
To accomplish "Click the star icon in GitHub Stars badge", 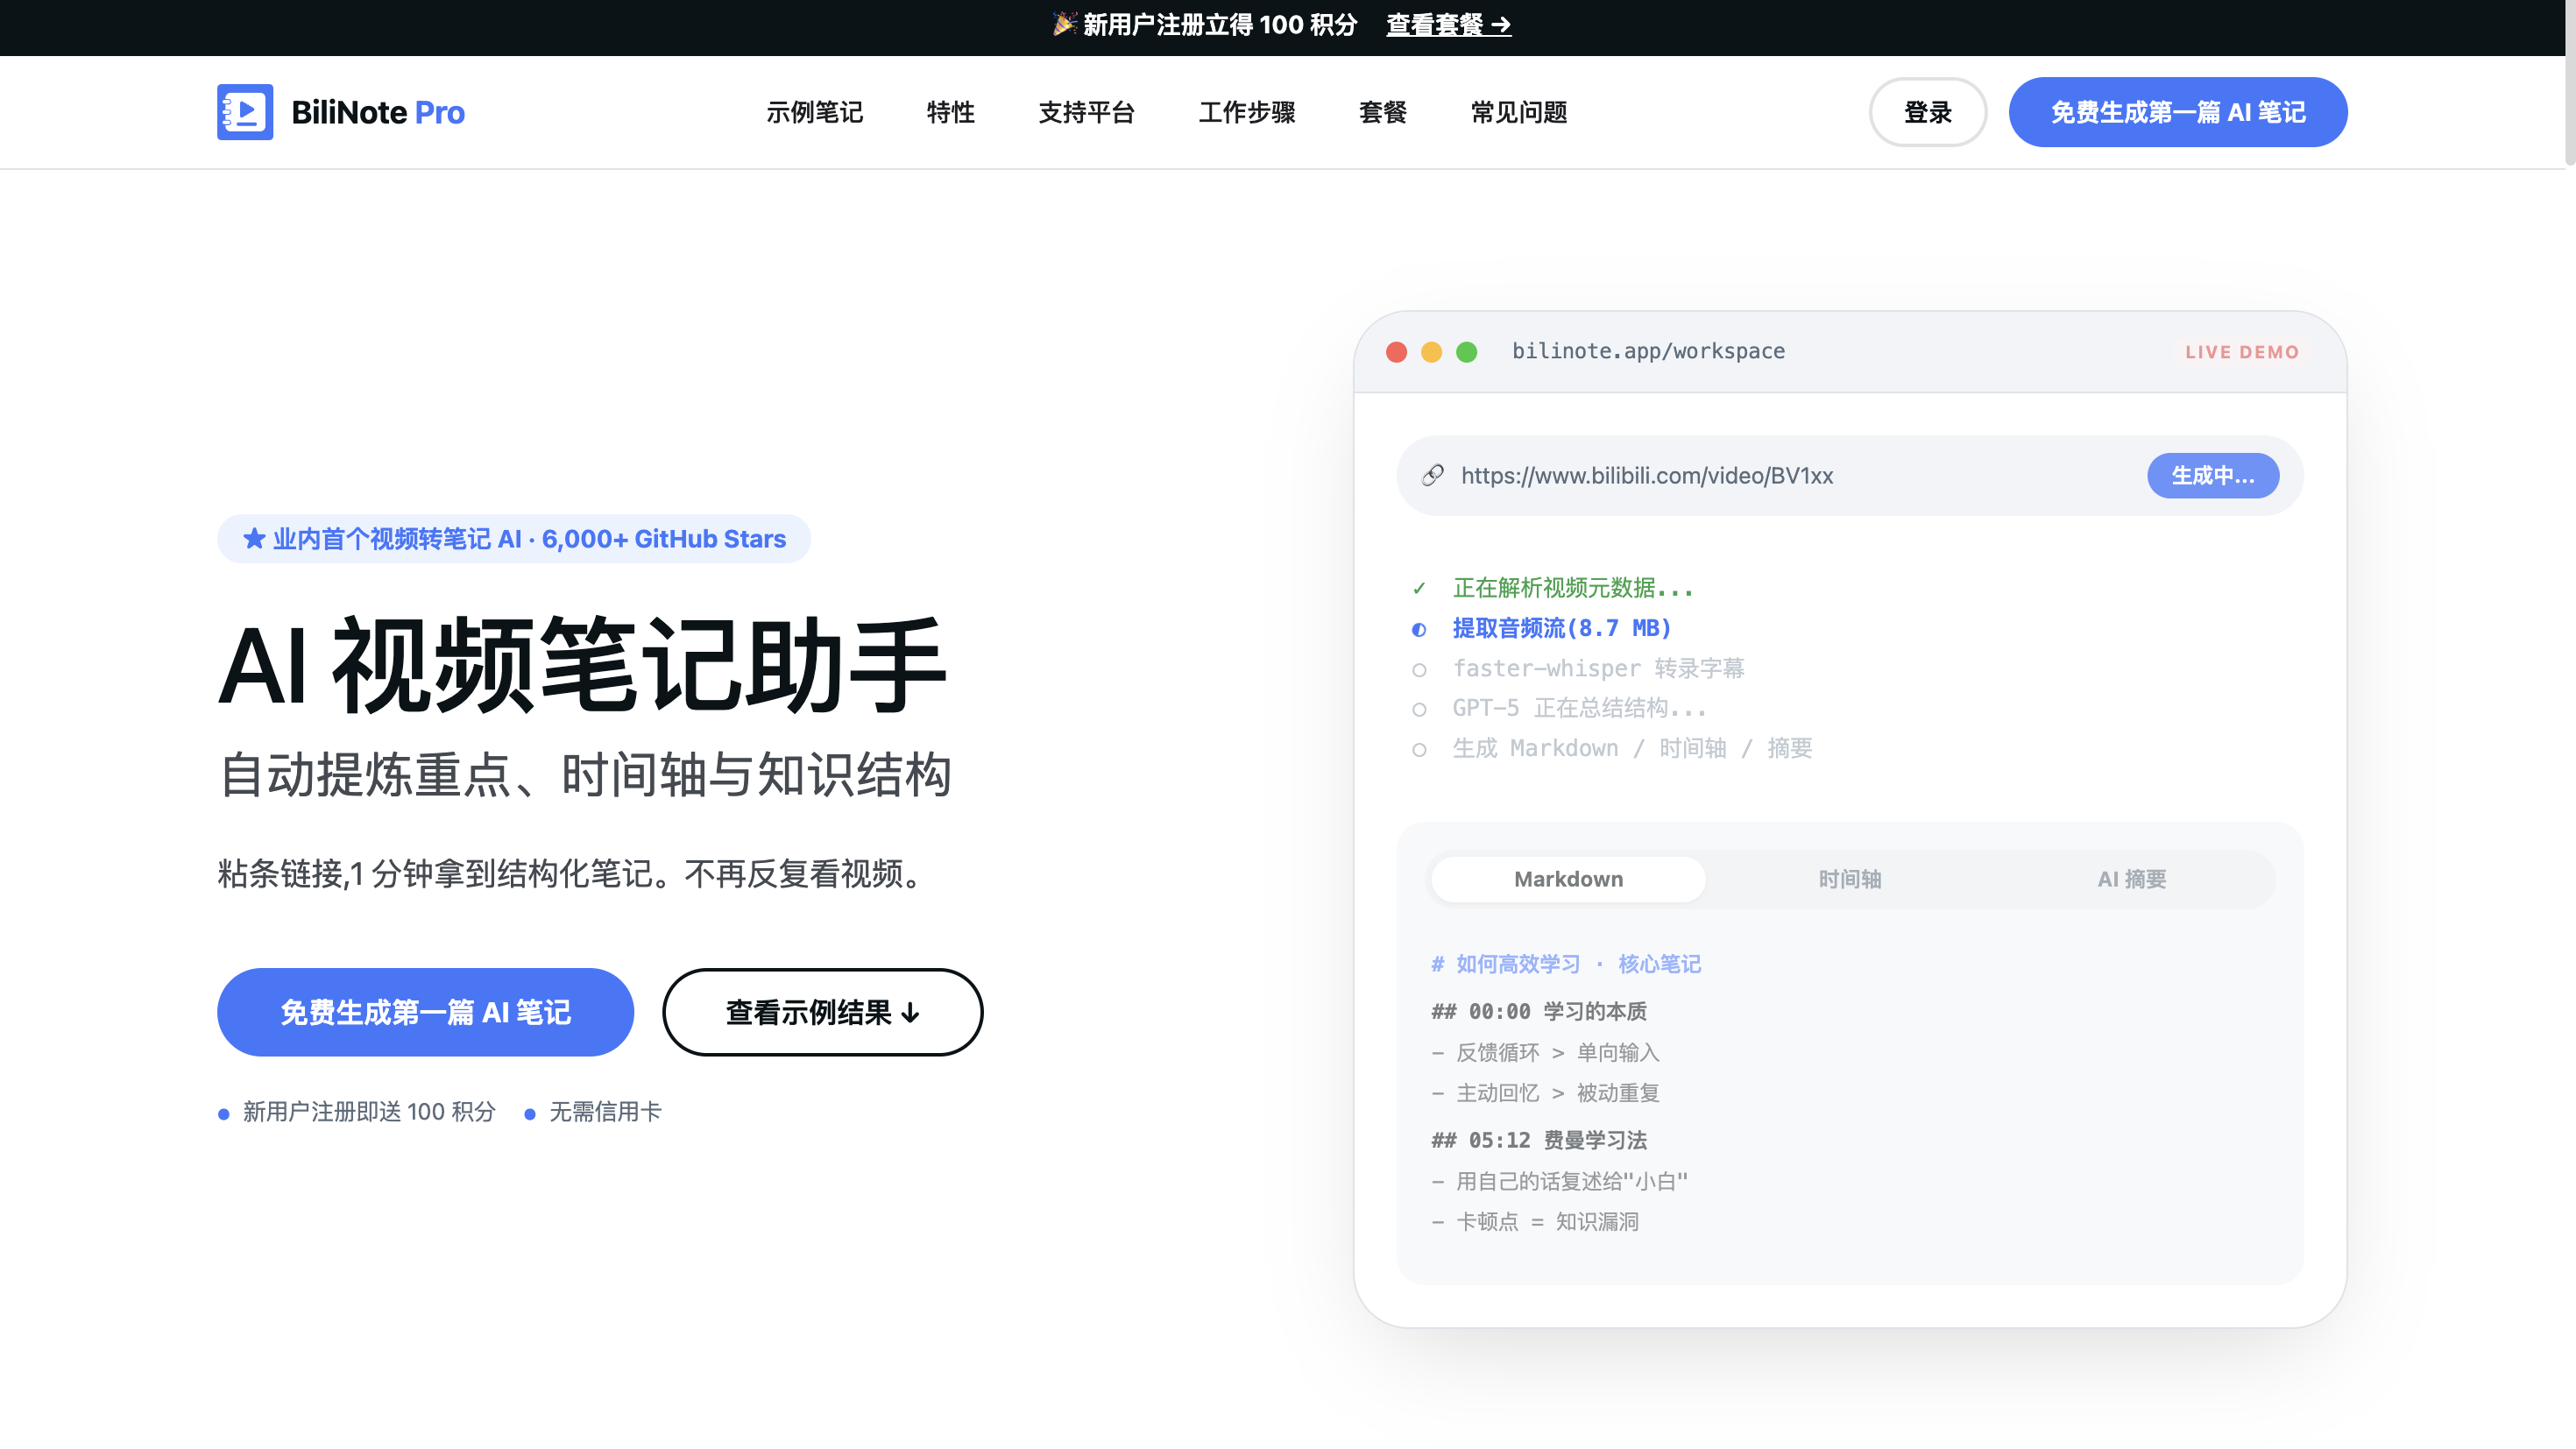I will pyautogui.click(x=254, y=539).
